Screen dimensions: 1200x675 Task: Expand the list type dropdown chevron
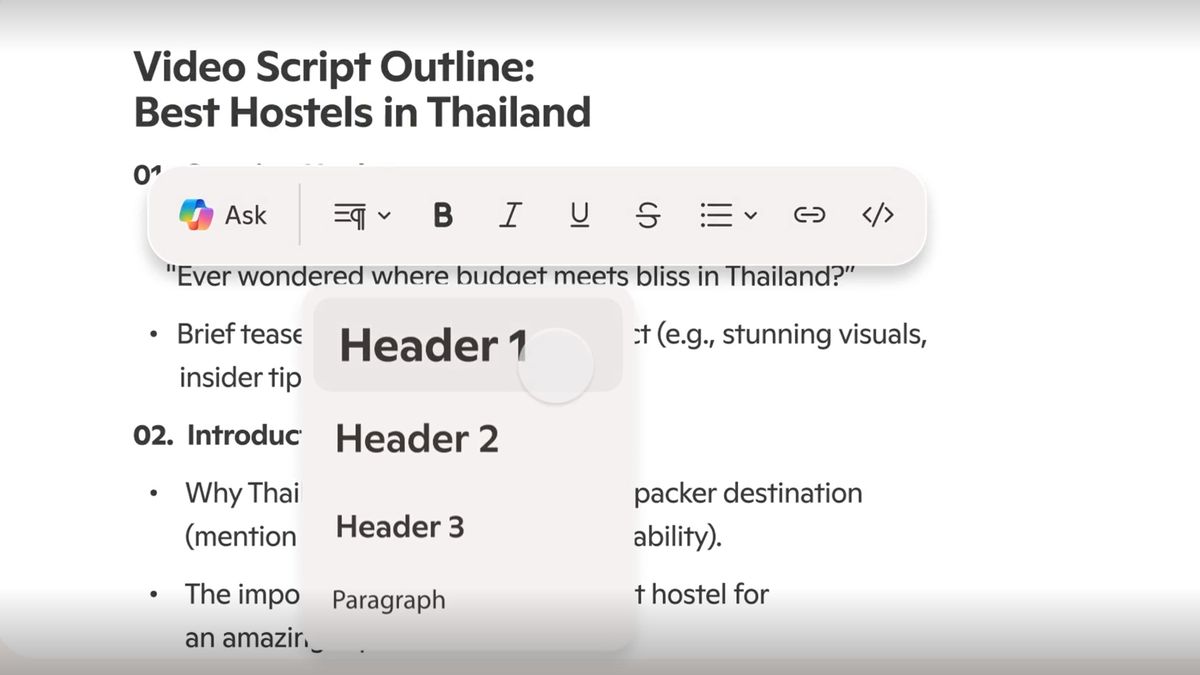click(752, 215)
